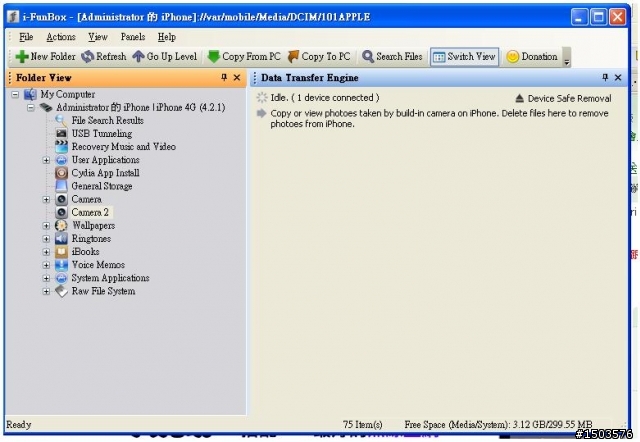640x442 pixels.
Task: Close the Folder View panel
Action: (x=237, y=77)
